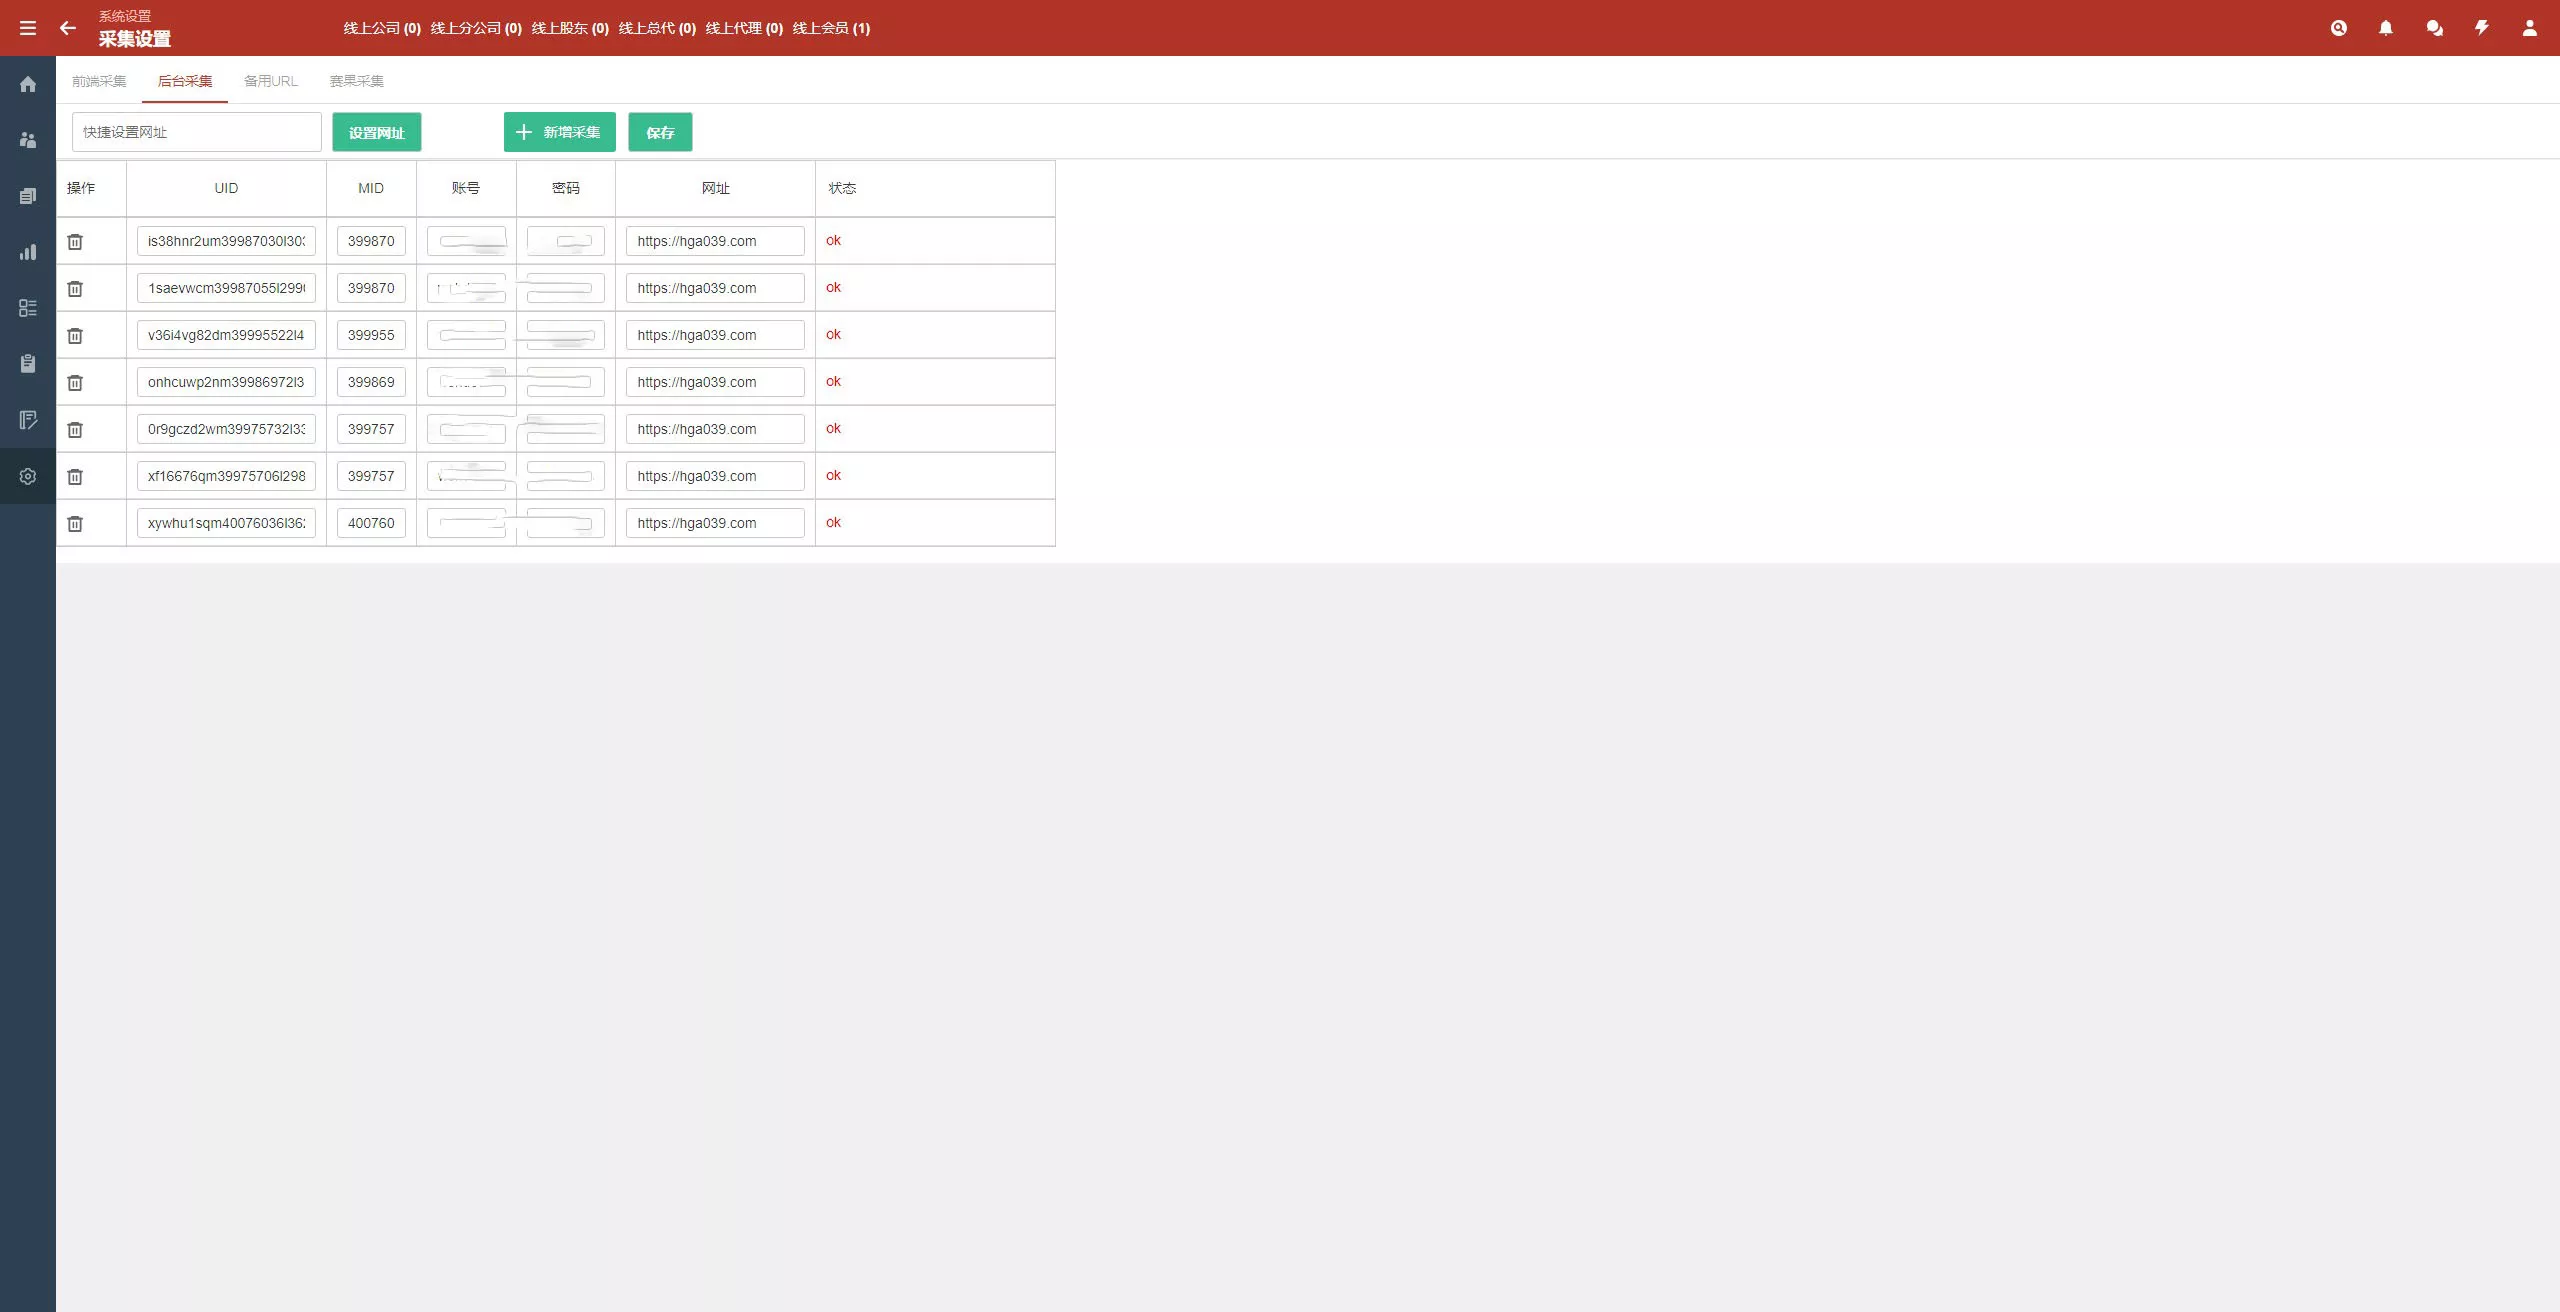2560x1312 pixels.
Task: Click UID field v36i4vg82dm
Action: click(226, 335)
